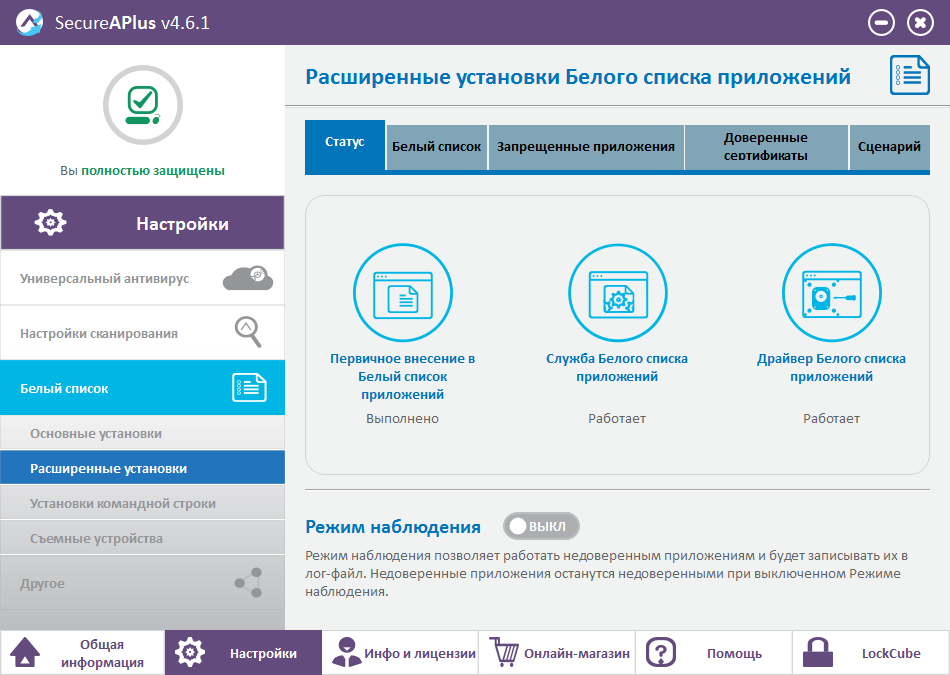950x675 pixels.
Task: Click the Настройки header in sidebar
Action: [142, 222]
